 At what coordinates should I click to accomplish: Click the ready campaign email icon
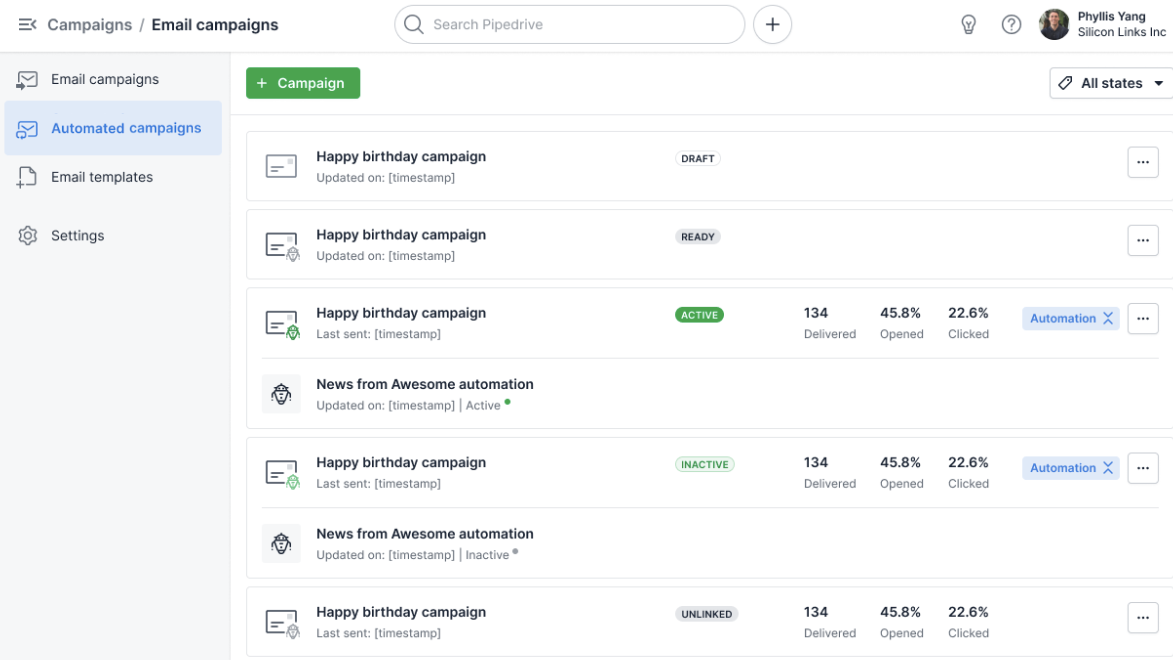(x=282, y=245)
